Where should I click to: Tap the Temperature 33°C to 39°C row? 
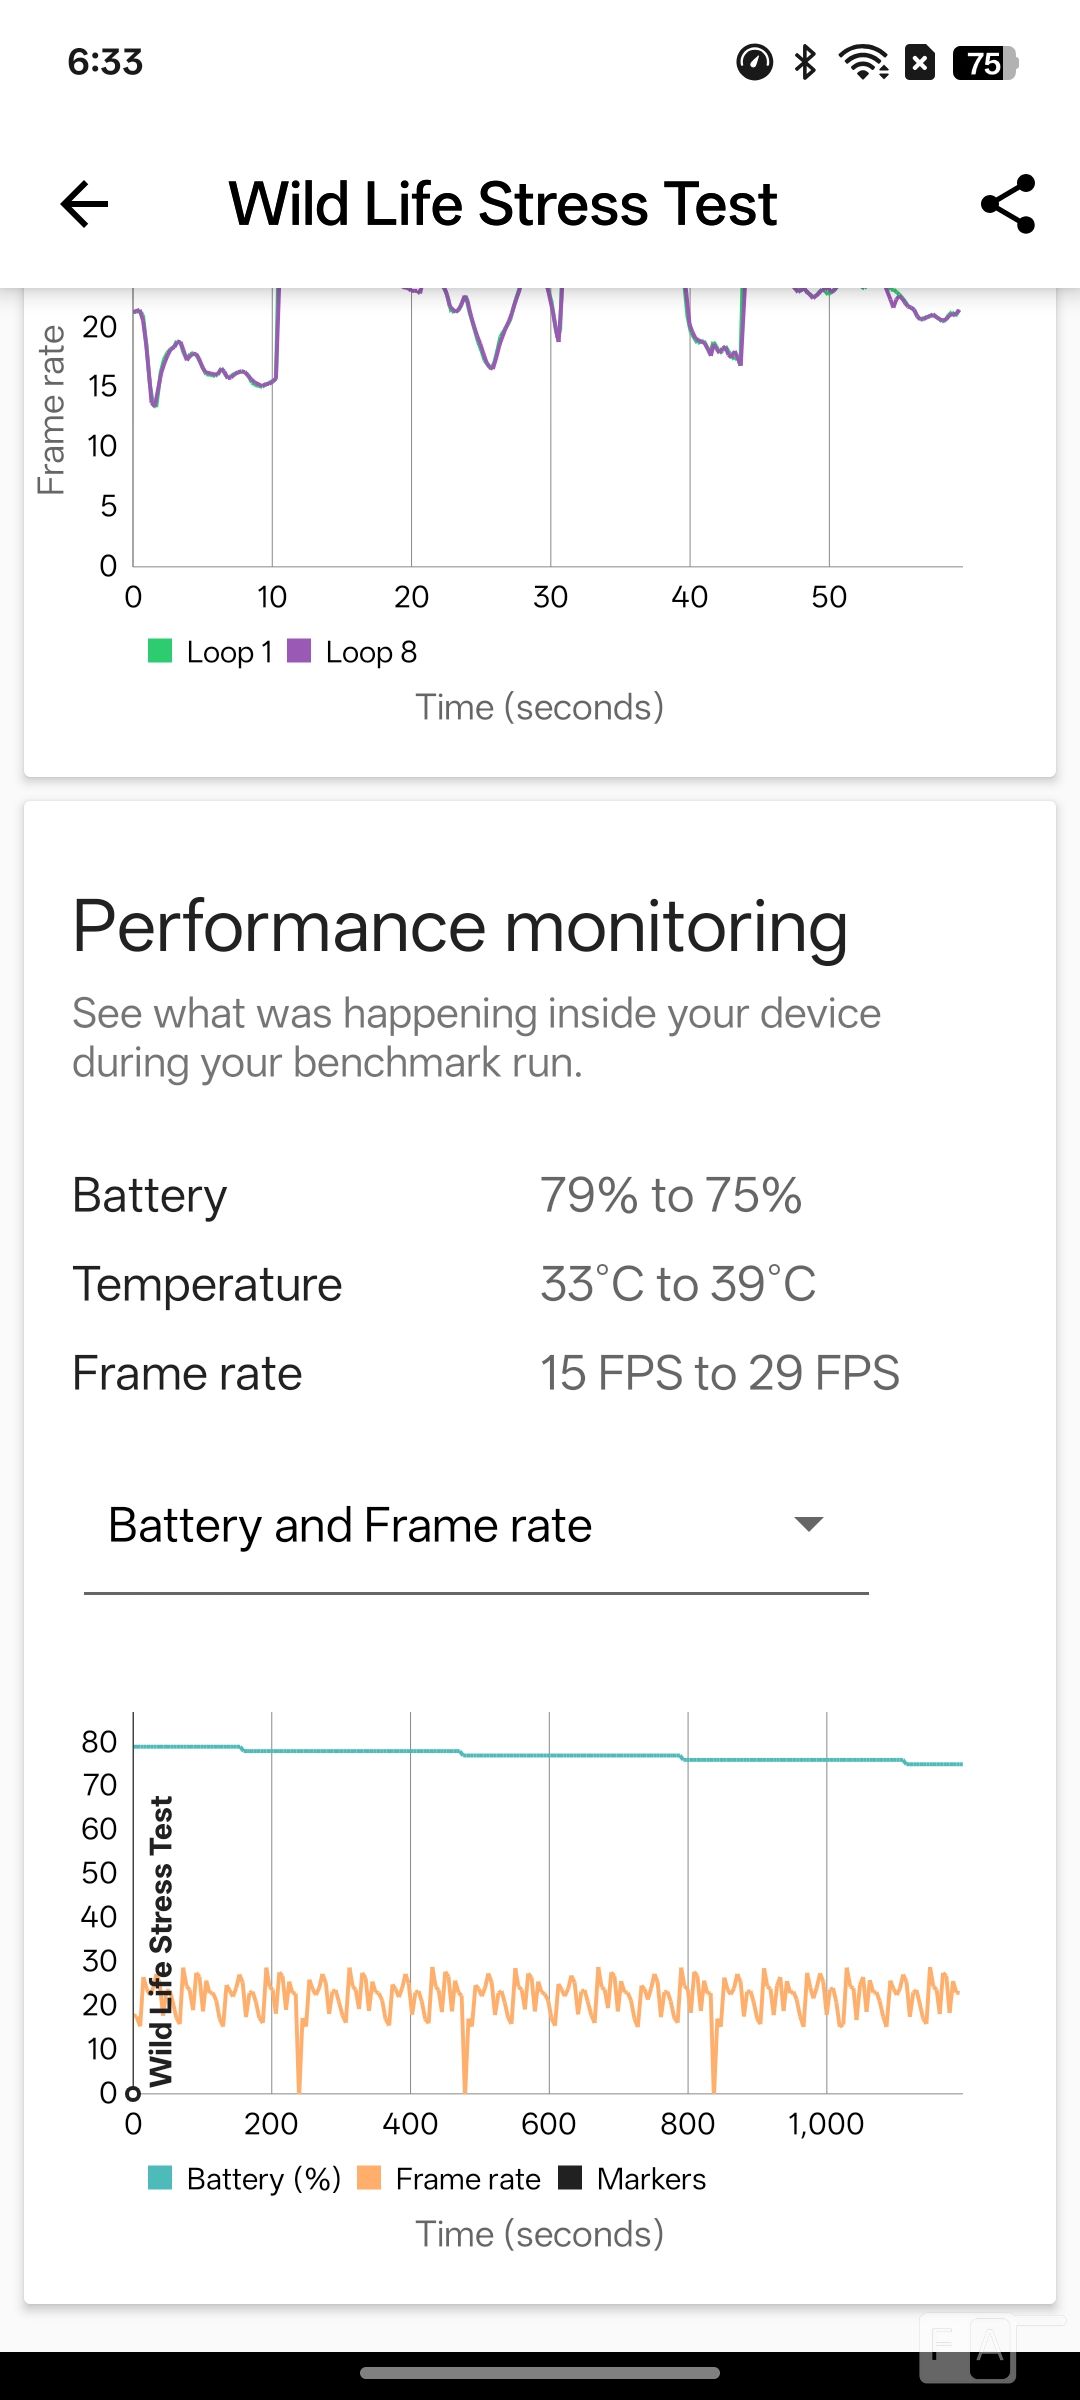click(540, 1284)
